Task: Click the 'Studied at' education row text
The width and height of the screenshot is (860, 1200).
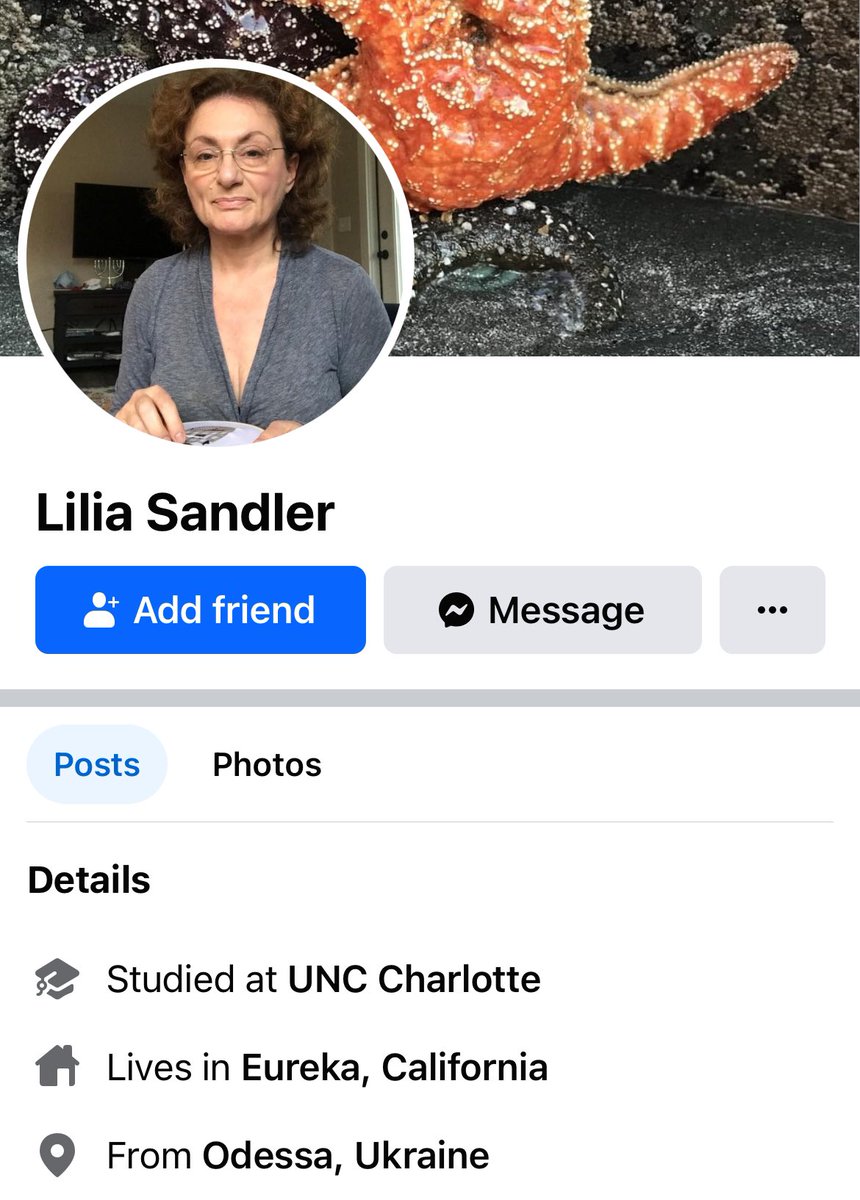Action: click(324, 979)
